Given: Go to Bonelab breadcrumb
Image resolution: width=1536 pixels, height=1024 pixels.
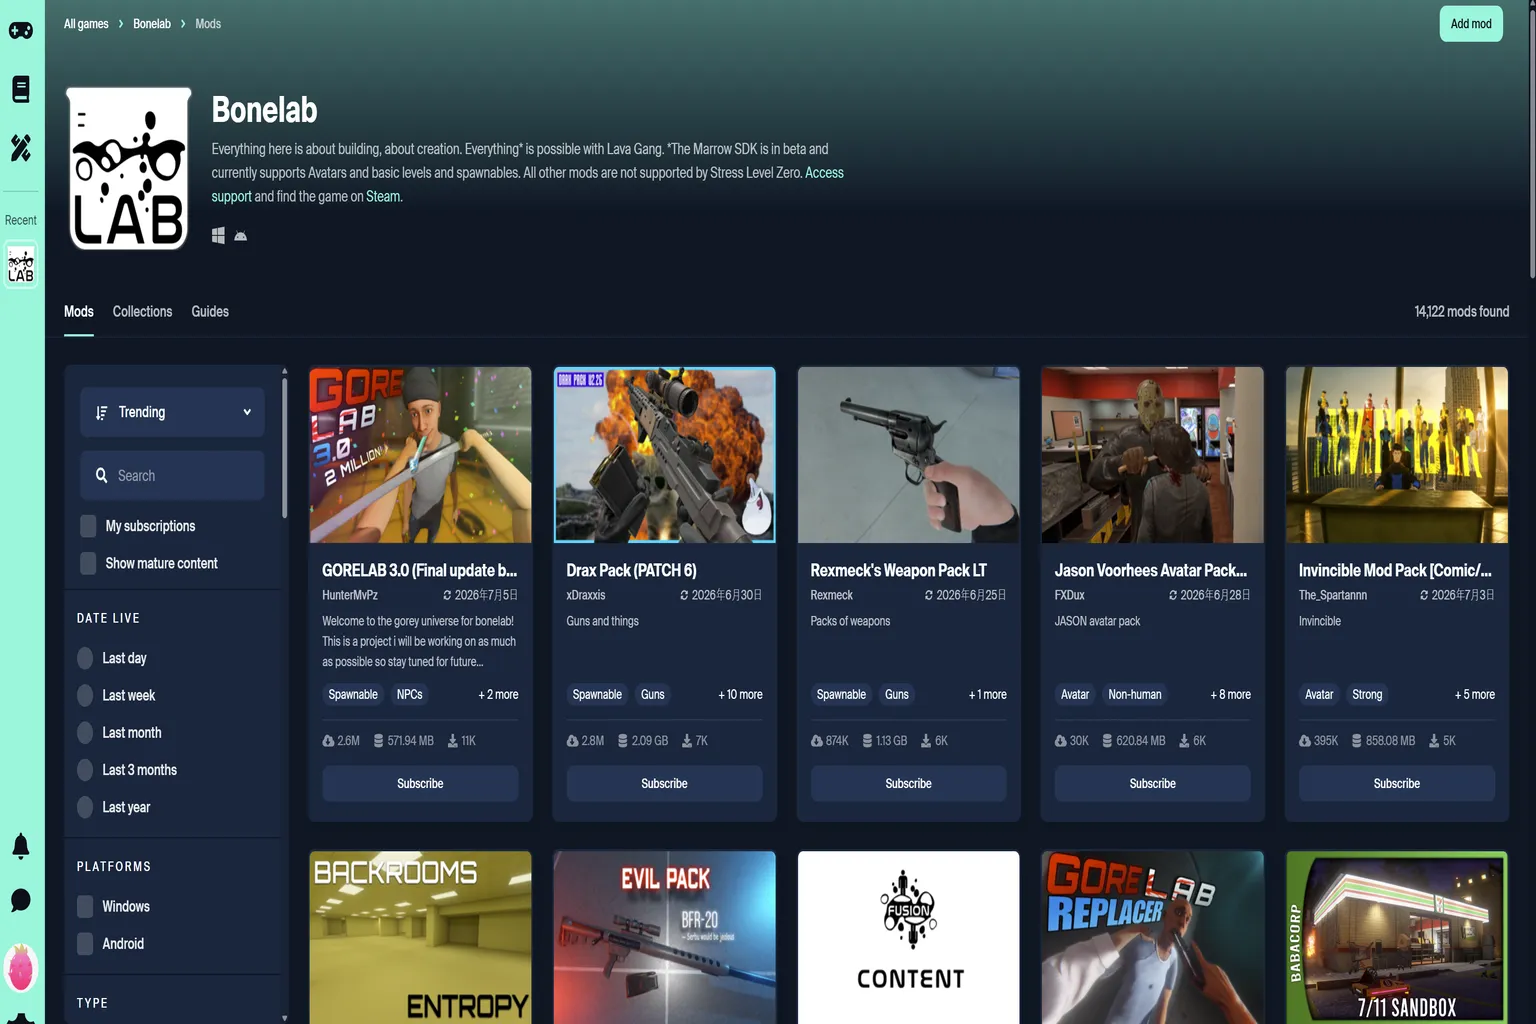Looking at the screenshot, I should click(x=152, y=24).
